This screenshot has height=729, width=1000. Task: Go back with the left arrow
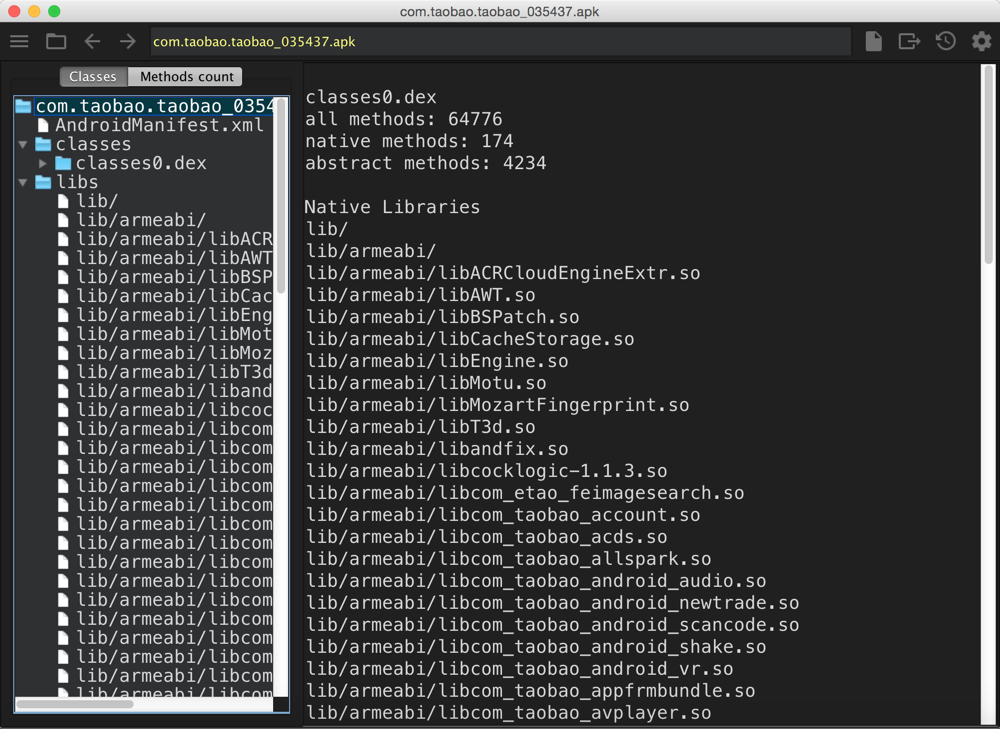click(x=92, y=42)
